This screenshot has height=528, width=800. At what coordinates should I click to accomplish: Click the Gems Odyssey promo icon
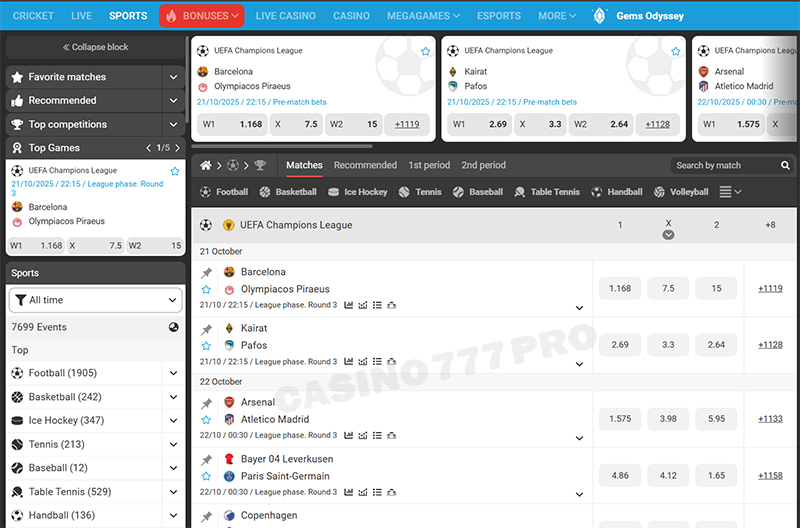[599, 16]
